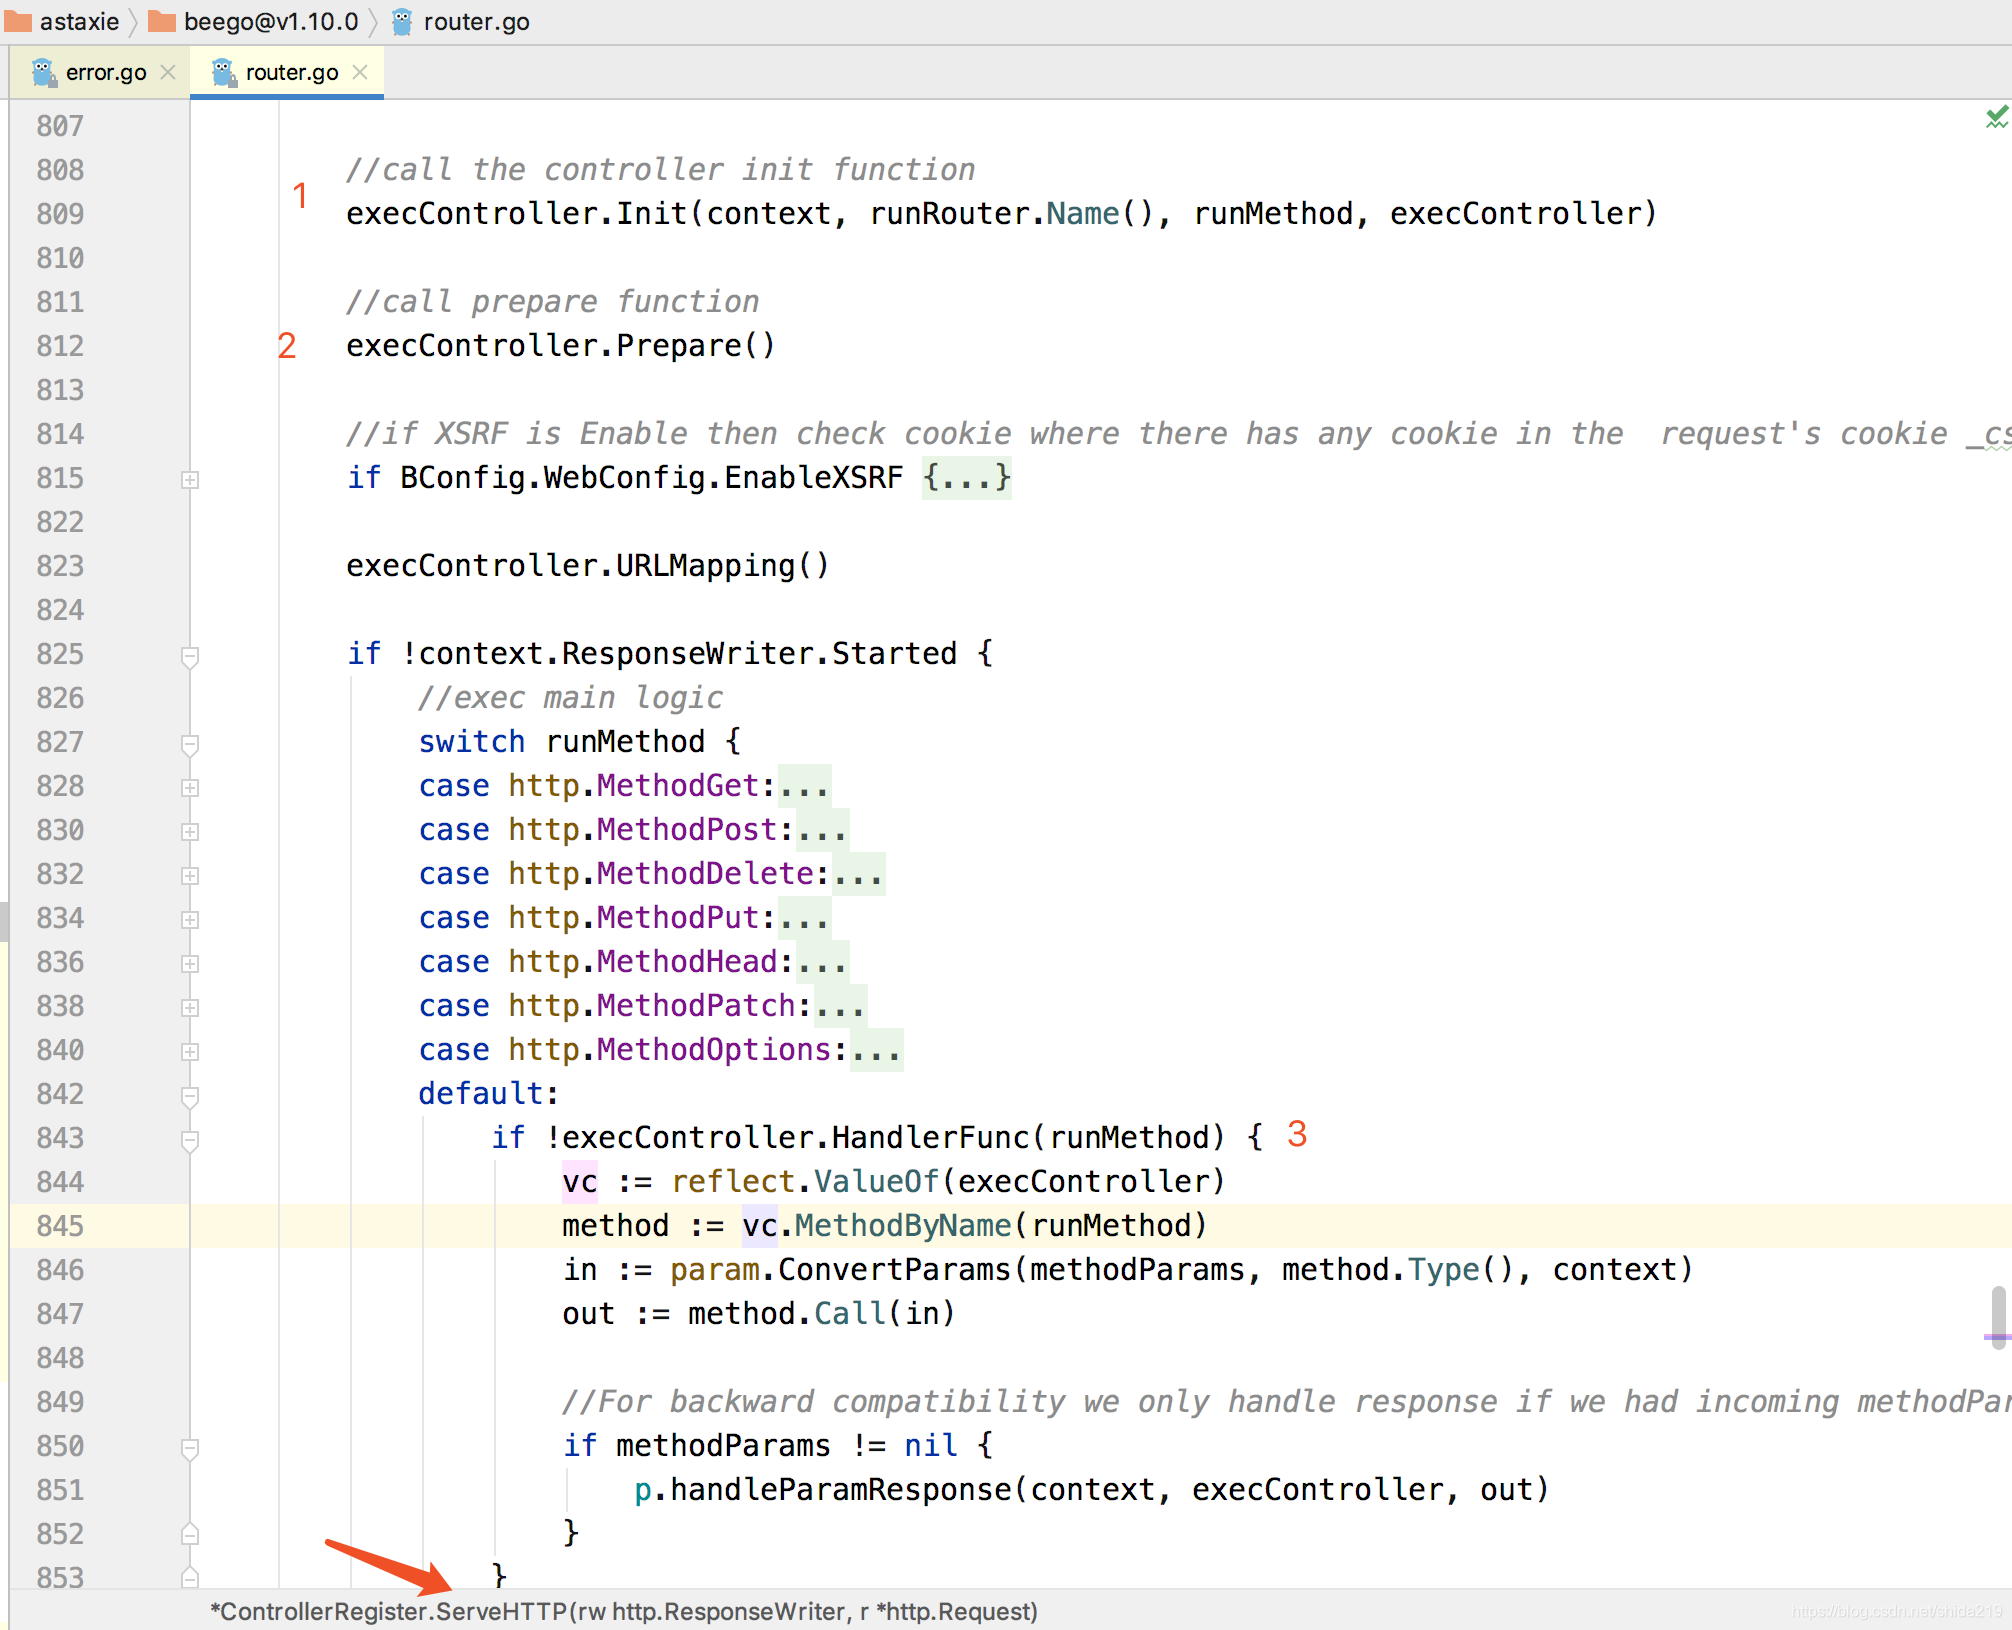Click MethodByName on the highlighted line
The height and width of the screenshot is (1630, 2012).
(903, 1226)
